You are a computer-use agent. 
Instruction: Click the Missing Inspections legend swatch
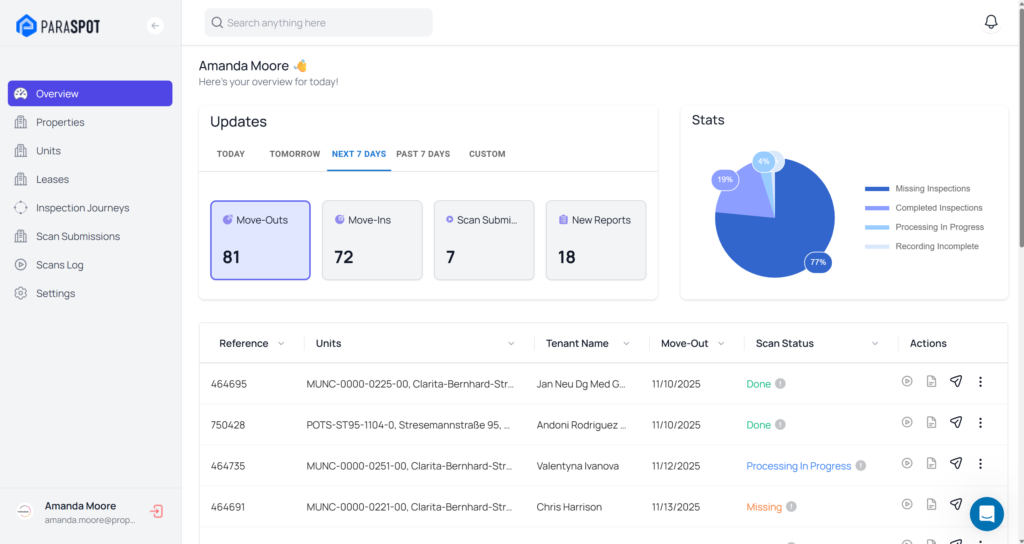point(877,189)
